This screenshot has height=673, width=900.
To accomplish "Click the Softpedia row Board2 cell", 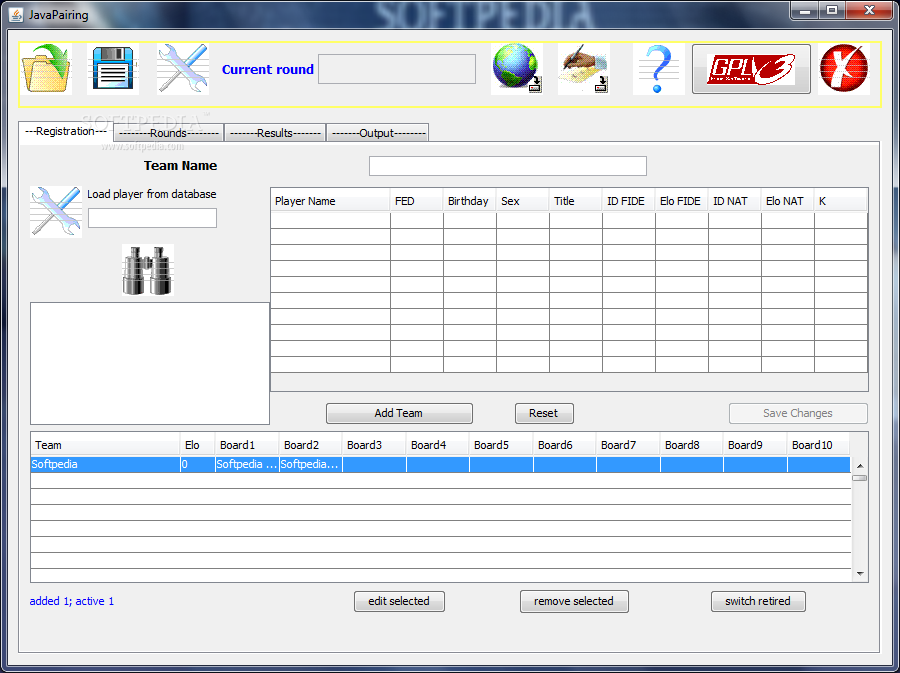I will click(x=311, y=465).
